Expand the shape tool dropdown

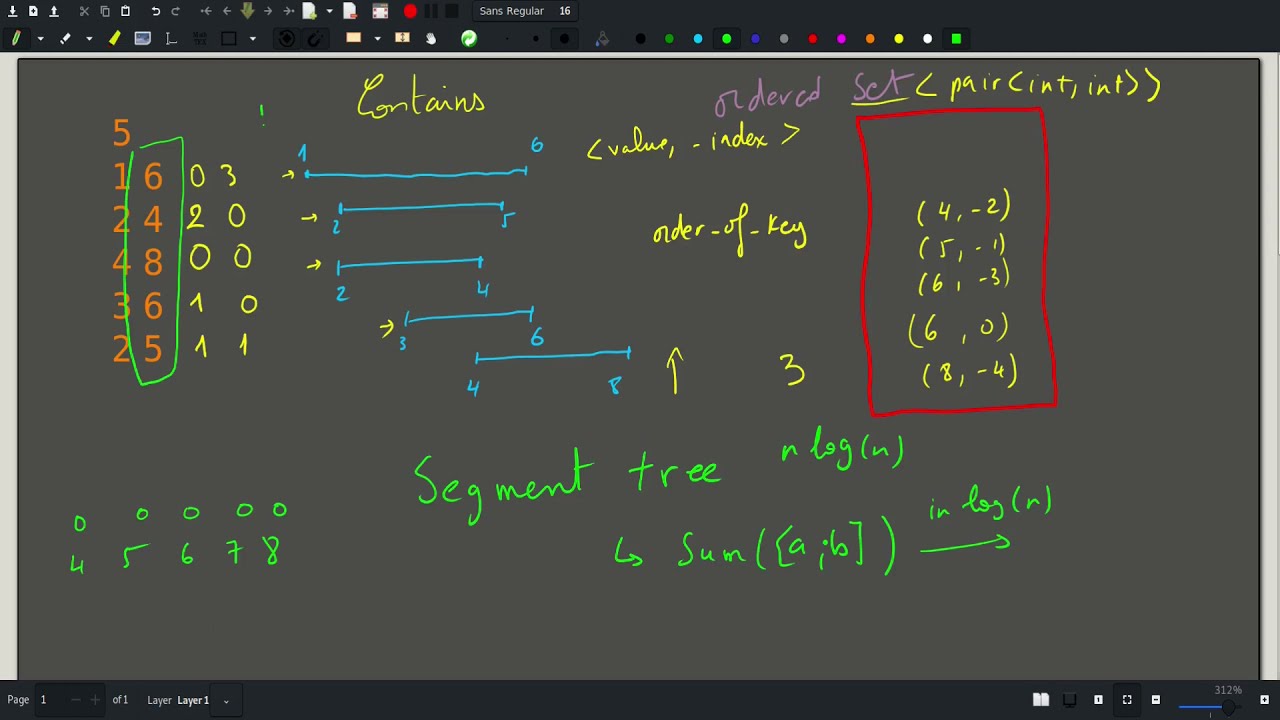252,39
